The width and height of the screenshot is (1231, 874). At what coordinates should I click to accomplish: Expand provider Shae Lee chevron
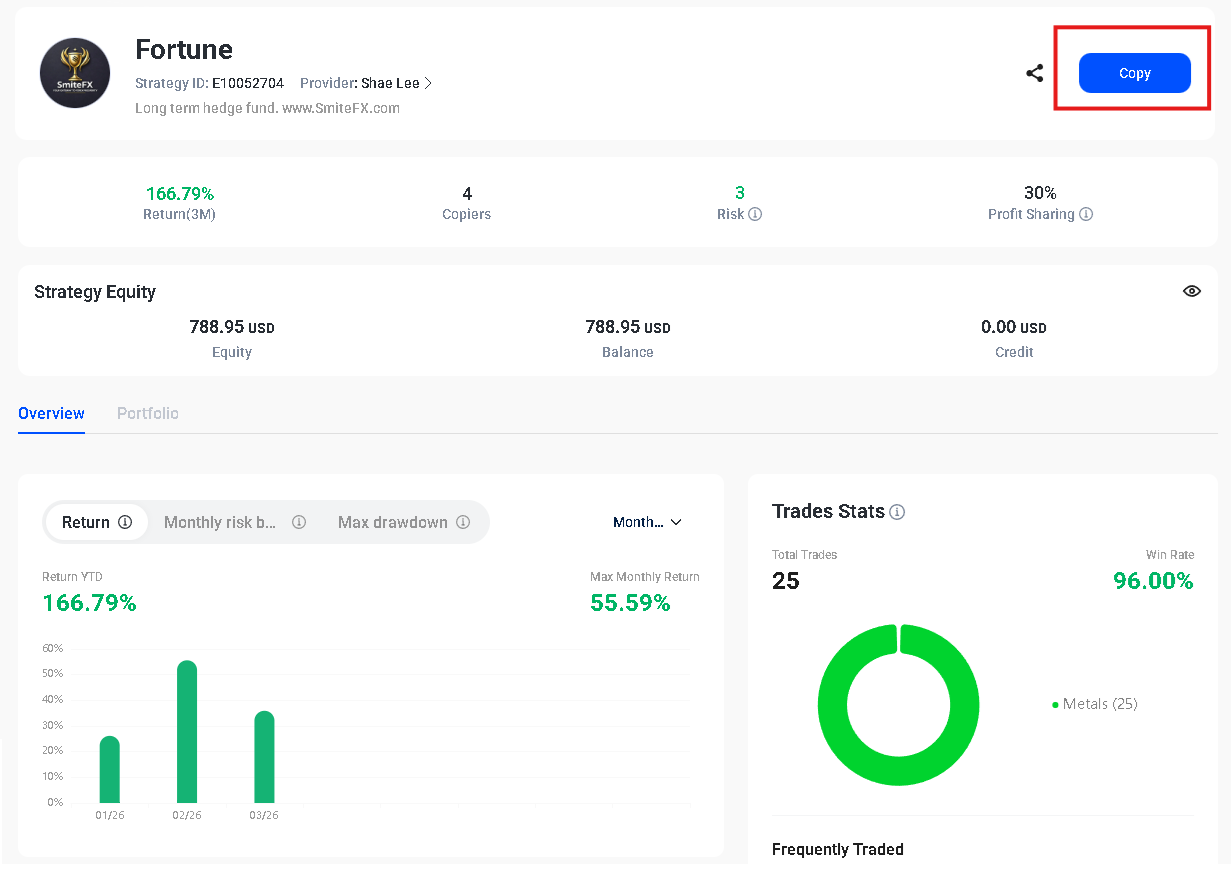[x=429, y=83]
